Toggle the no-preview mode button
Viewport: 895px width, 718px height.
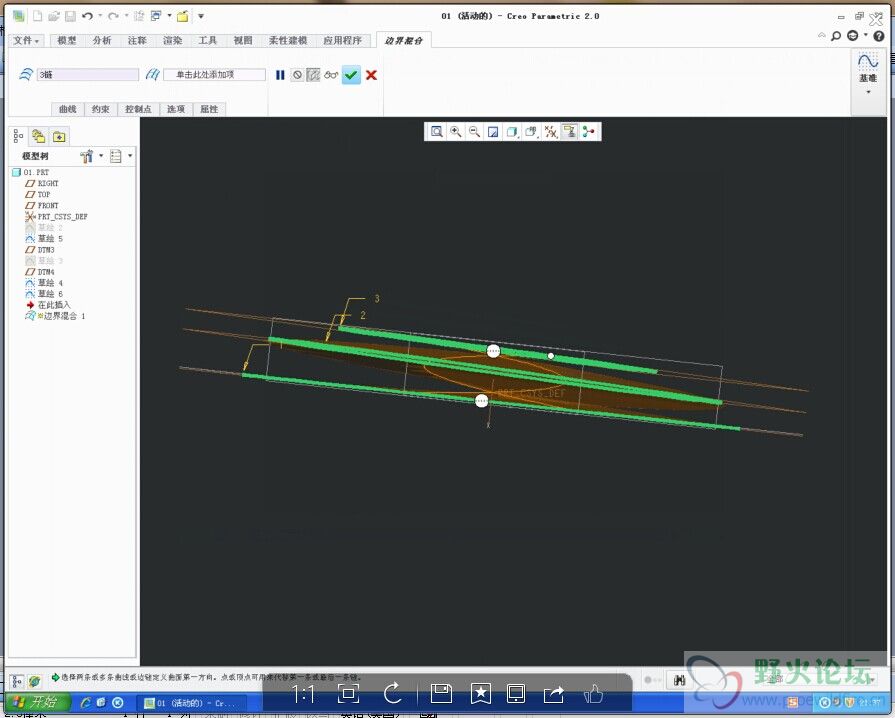(x=297, y=75)
